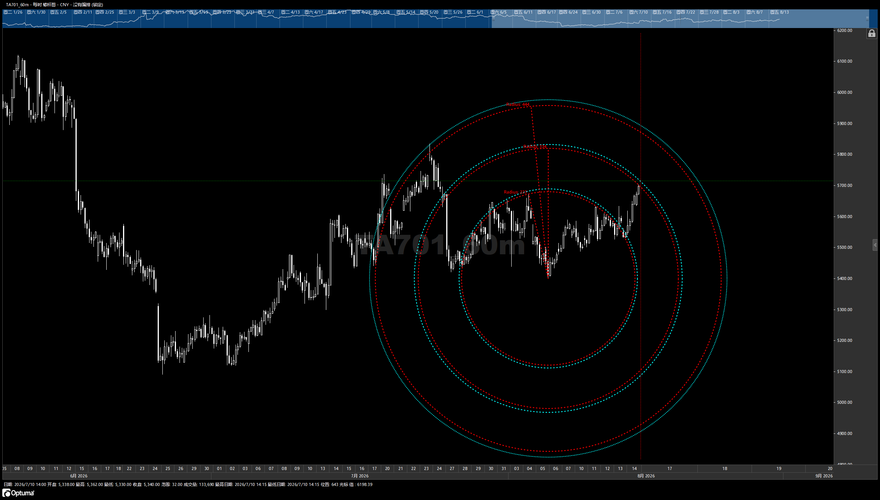Click the 6/17 date in the overview navigator
The image size is (880, 500).
(549, 12)
